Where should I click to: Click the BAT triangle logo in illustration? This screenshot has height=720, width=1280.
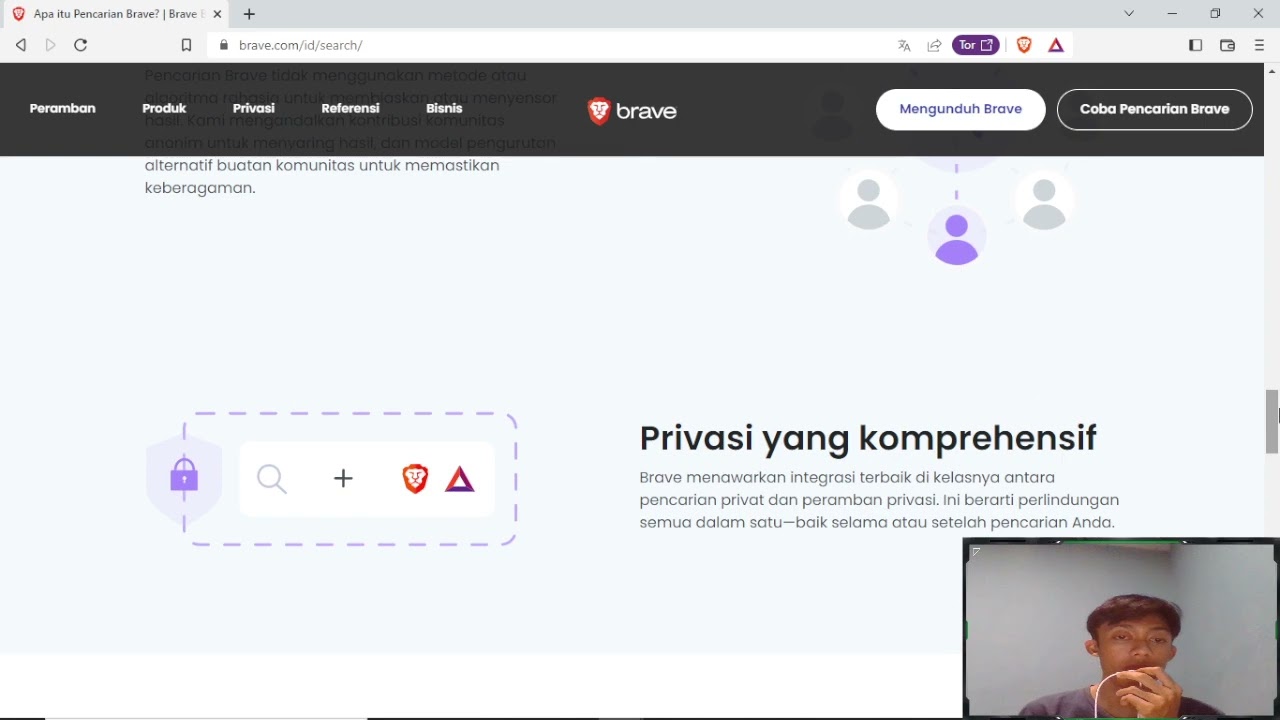click(459, 479)
